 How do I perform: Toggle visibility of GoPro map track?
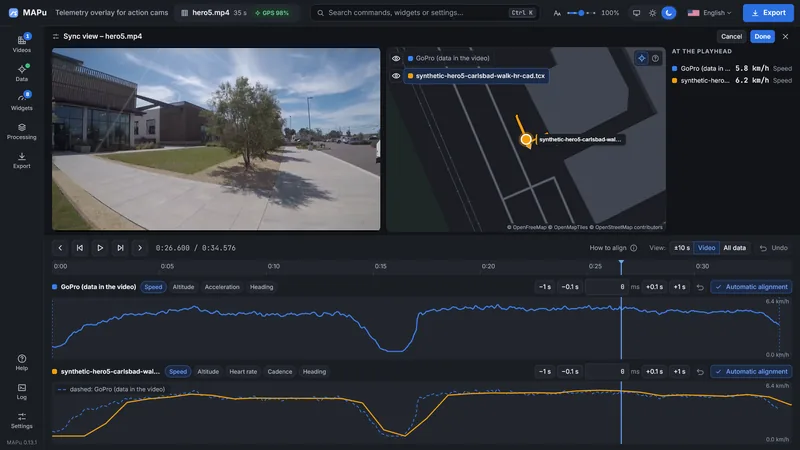pos(396,58)
